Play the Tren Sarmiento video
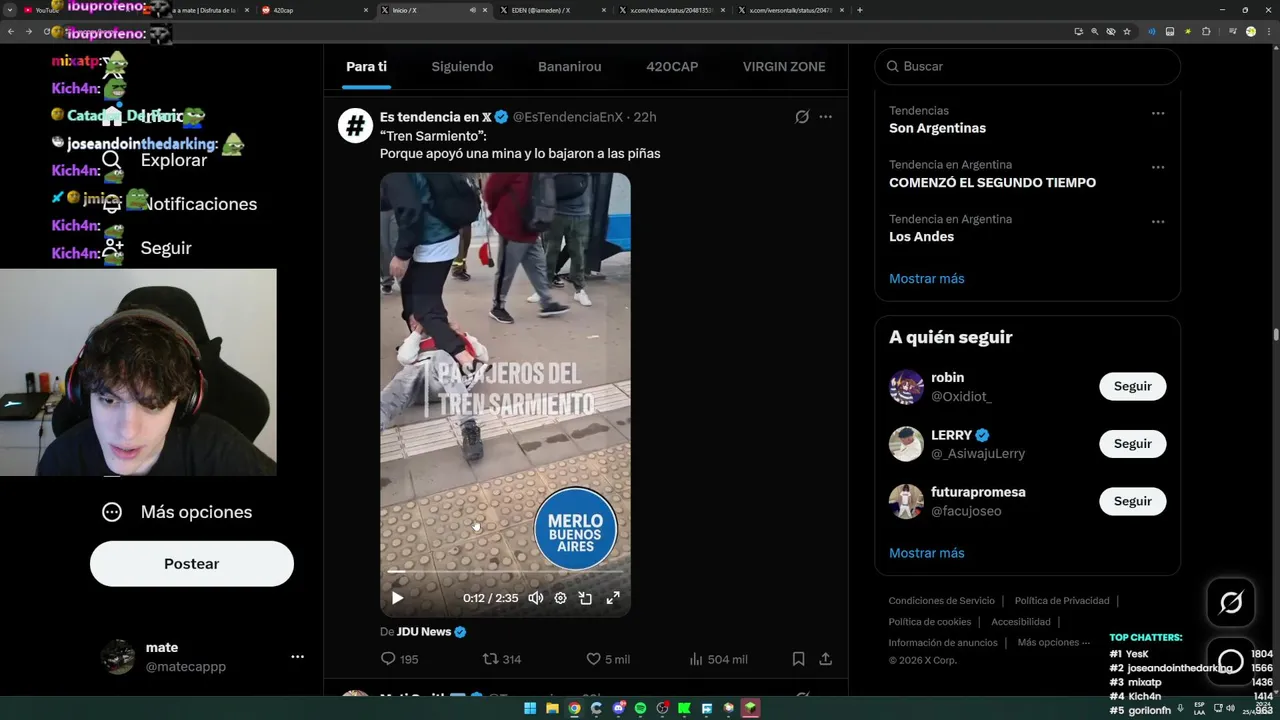 coord(397,598)
